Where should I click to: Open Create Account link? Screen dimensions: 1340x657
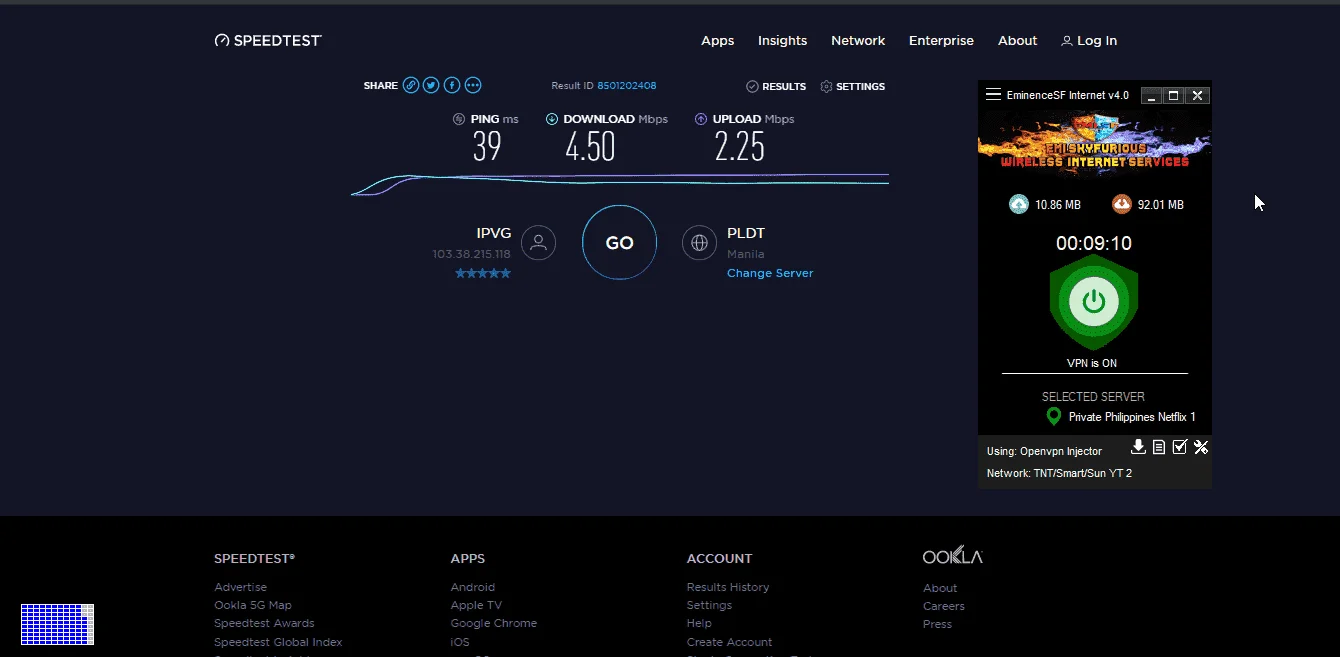(x=729, y=642)
